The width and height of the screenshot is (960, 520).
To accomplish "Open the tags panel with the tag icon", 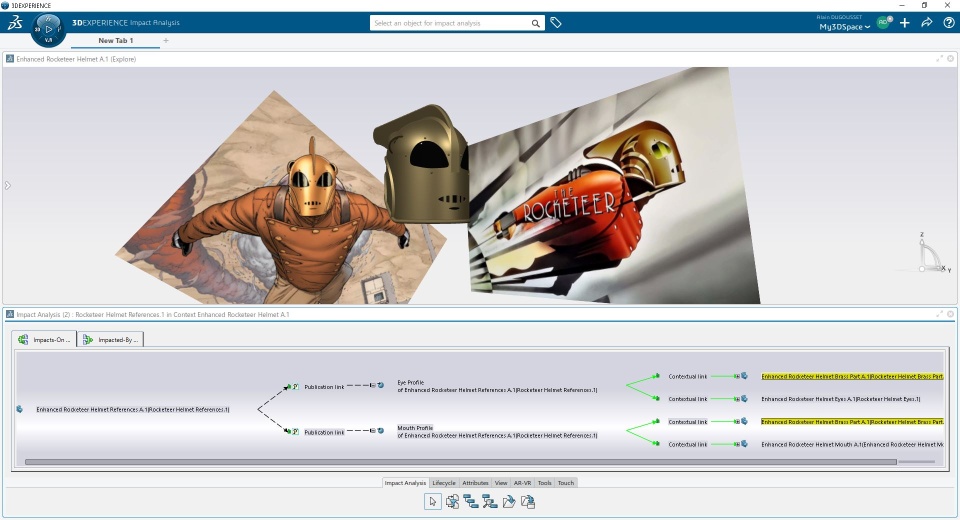I will pyautogui.click(x=556, y=23).
